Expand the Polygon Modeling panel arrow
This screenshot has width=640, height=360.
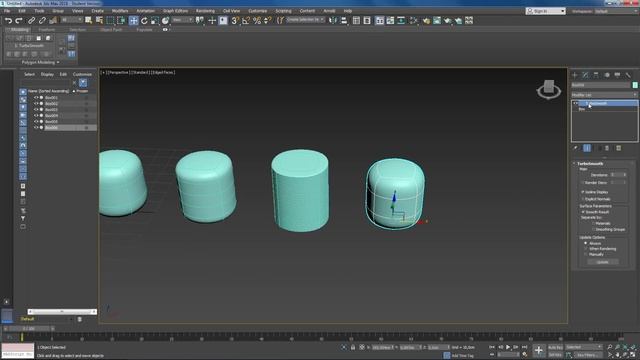point(58,62)
